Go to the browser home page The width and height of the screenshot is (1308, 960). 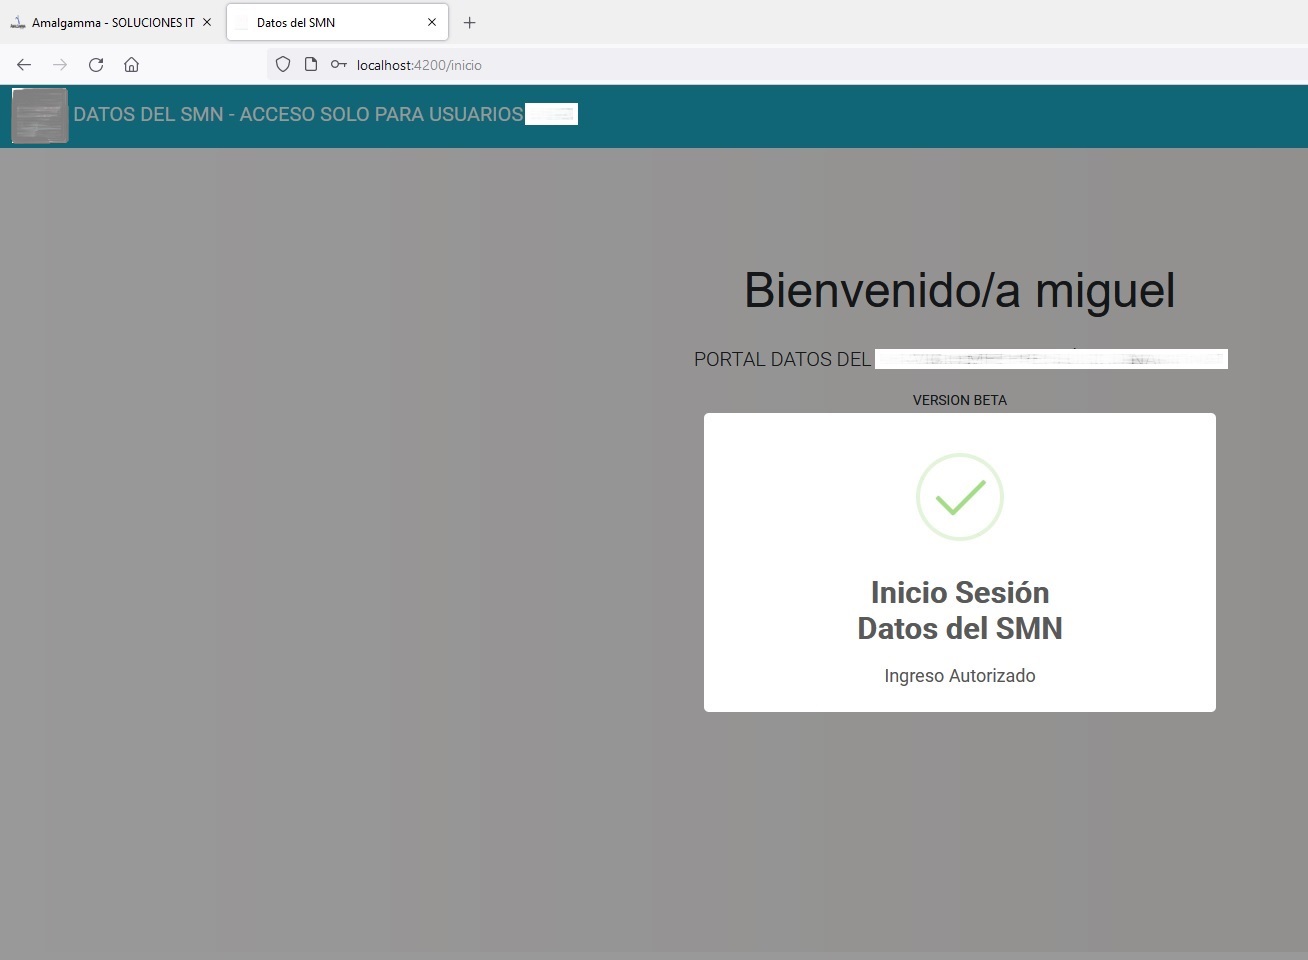click(x=131, y=65)
